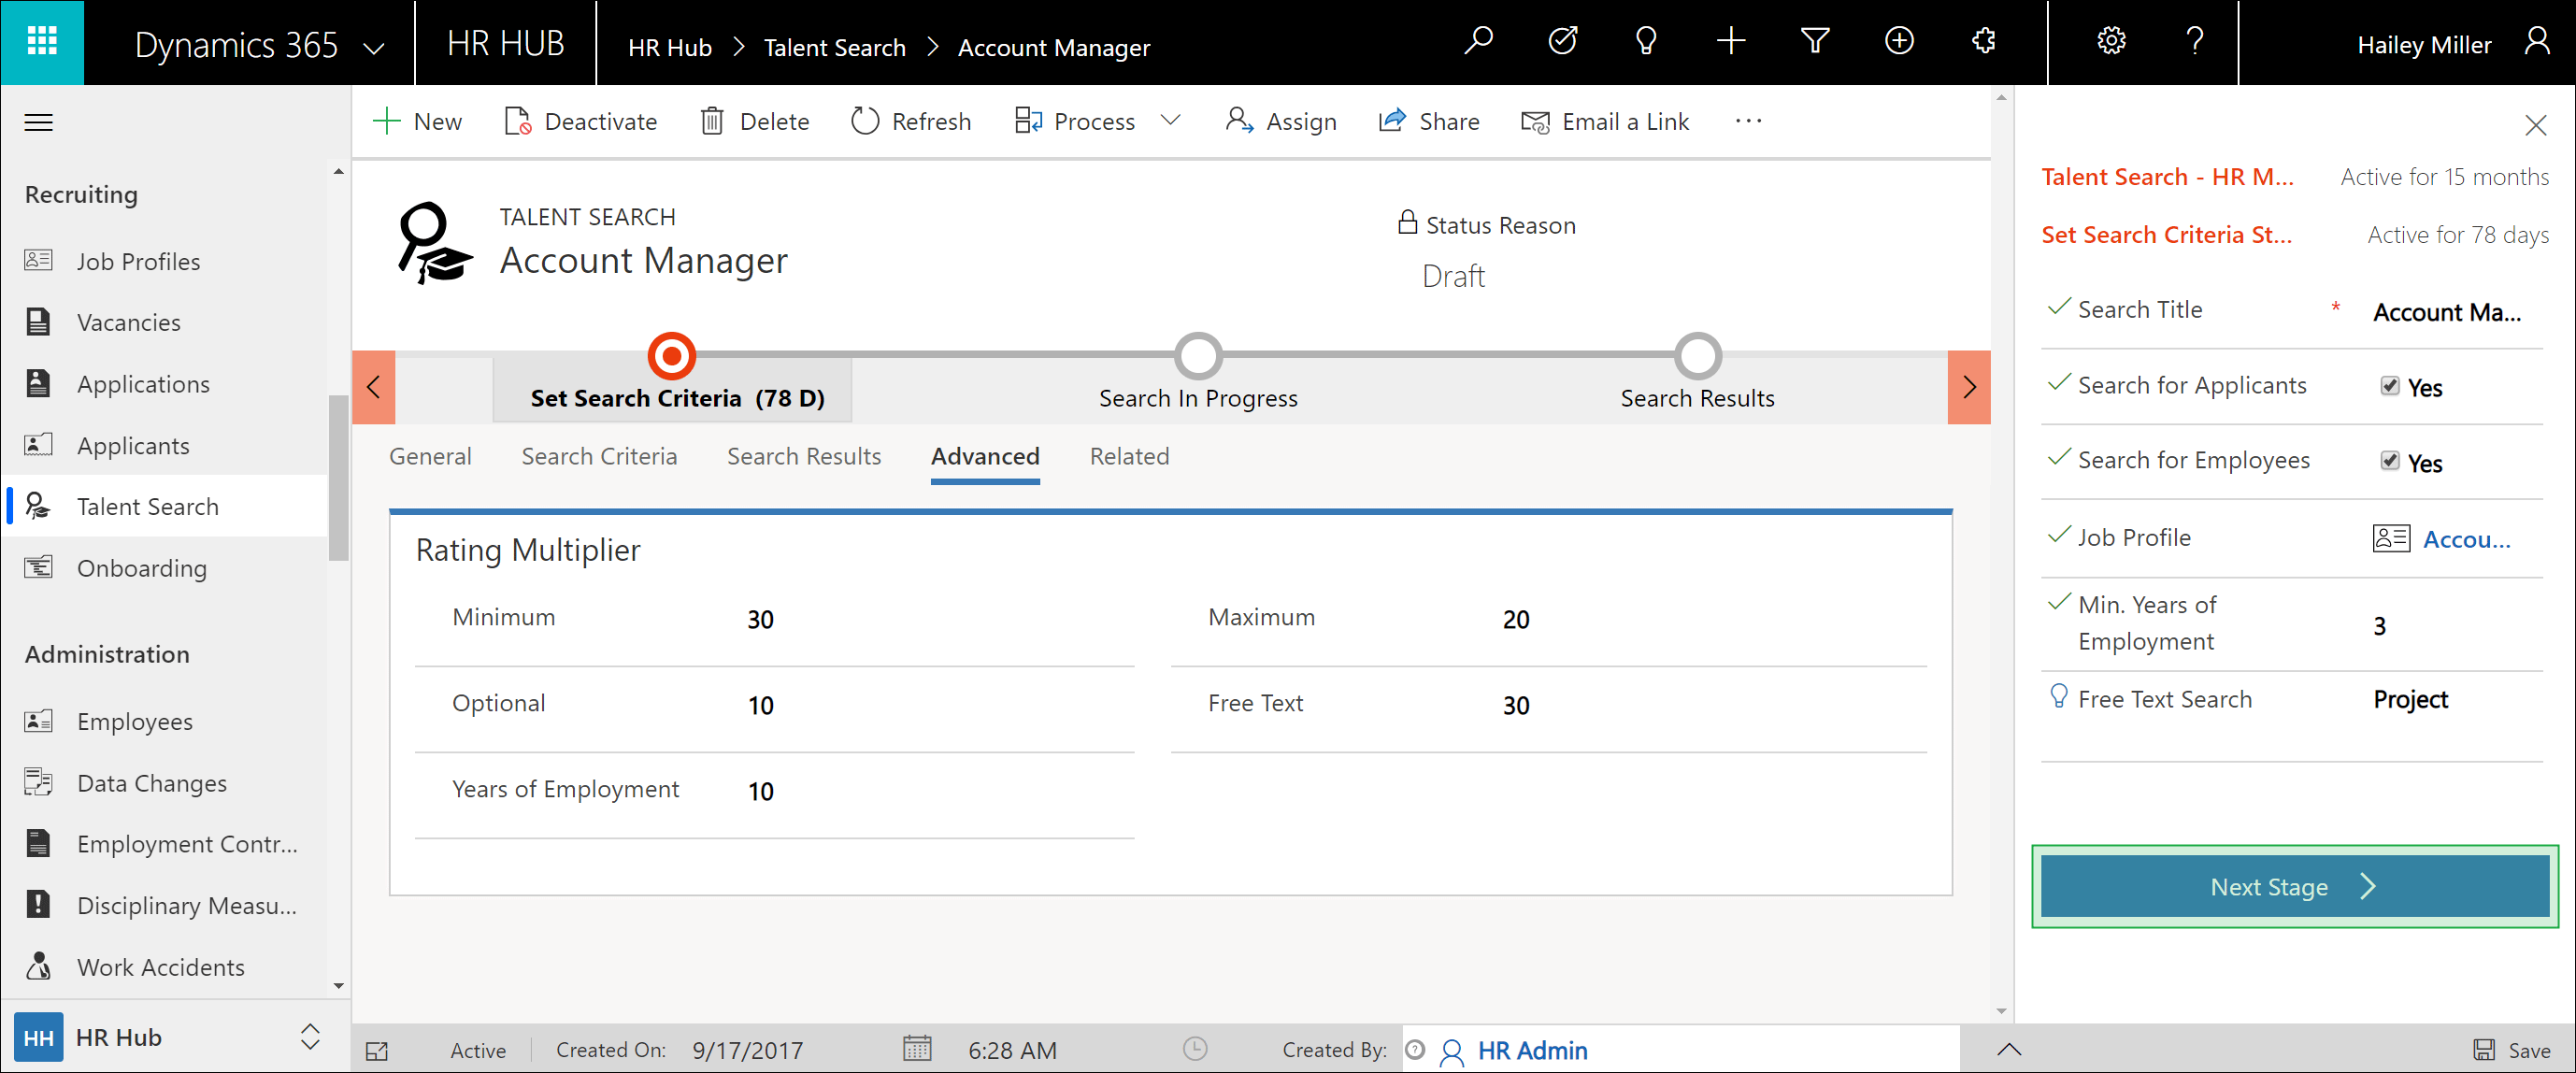The height and width of the screenshot is (1073, 2576).
Task: Toggle Search for Employees checkbox
Action: pos(2390,461)
